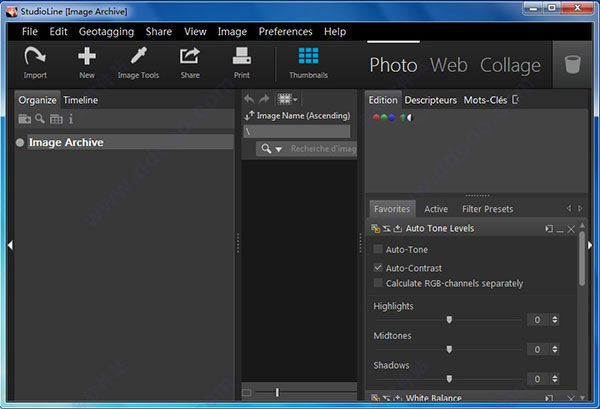Open the Share menu in menu bar

tap(158, 31)
